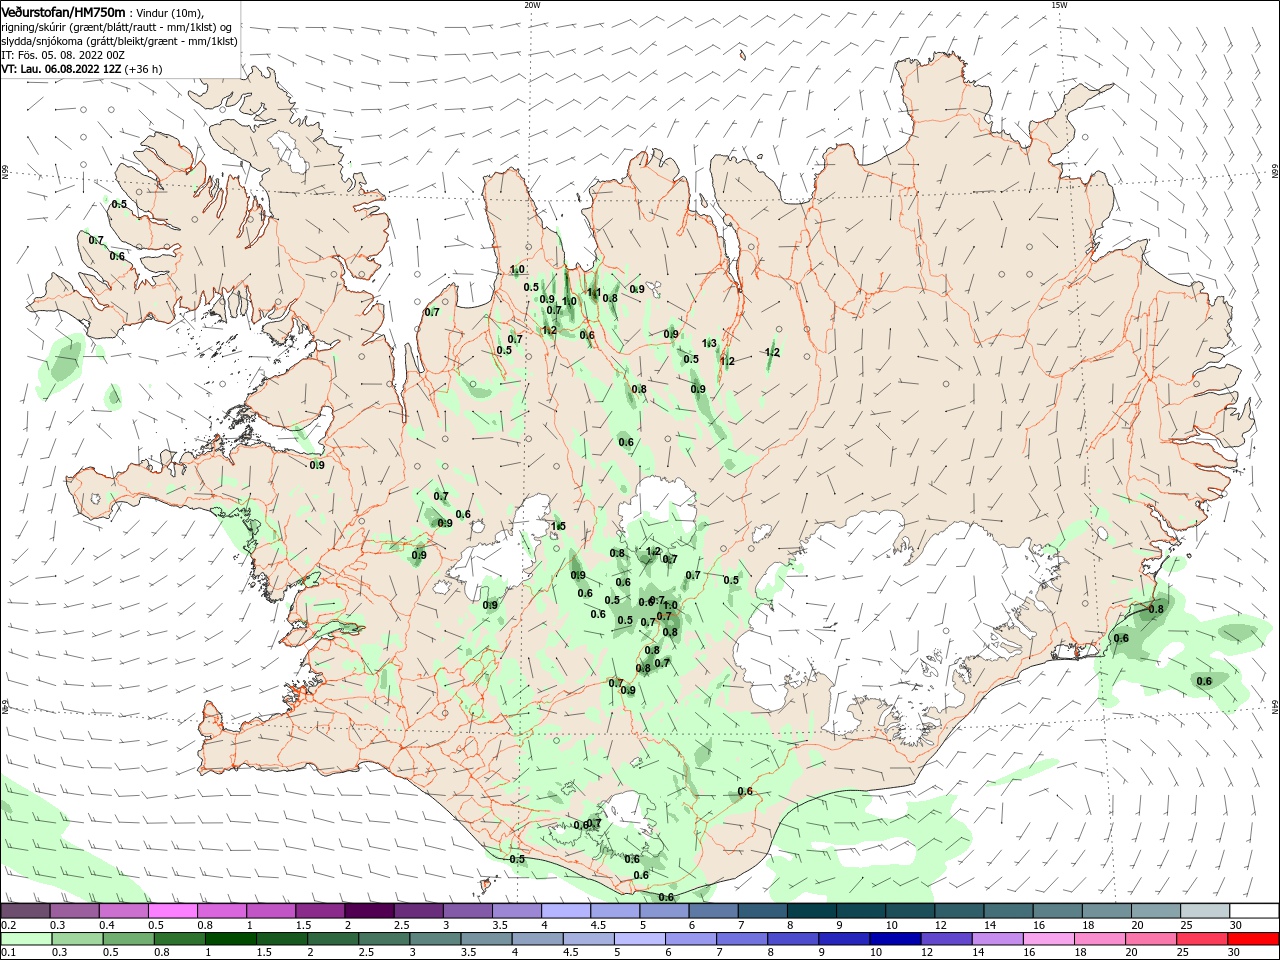Click the top-row swatch labeled 0.4

point(123,911)
